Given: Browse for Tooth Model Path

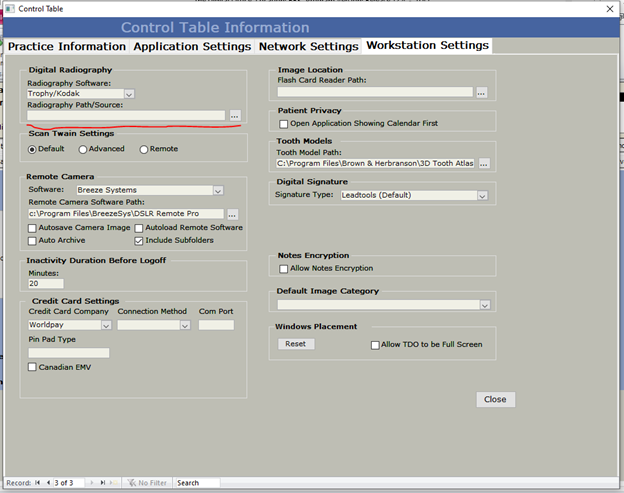Looking at the screenshot, I should pos(483,163).
